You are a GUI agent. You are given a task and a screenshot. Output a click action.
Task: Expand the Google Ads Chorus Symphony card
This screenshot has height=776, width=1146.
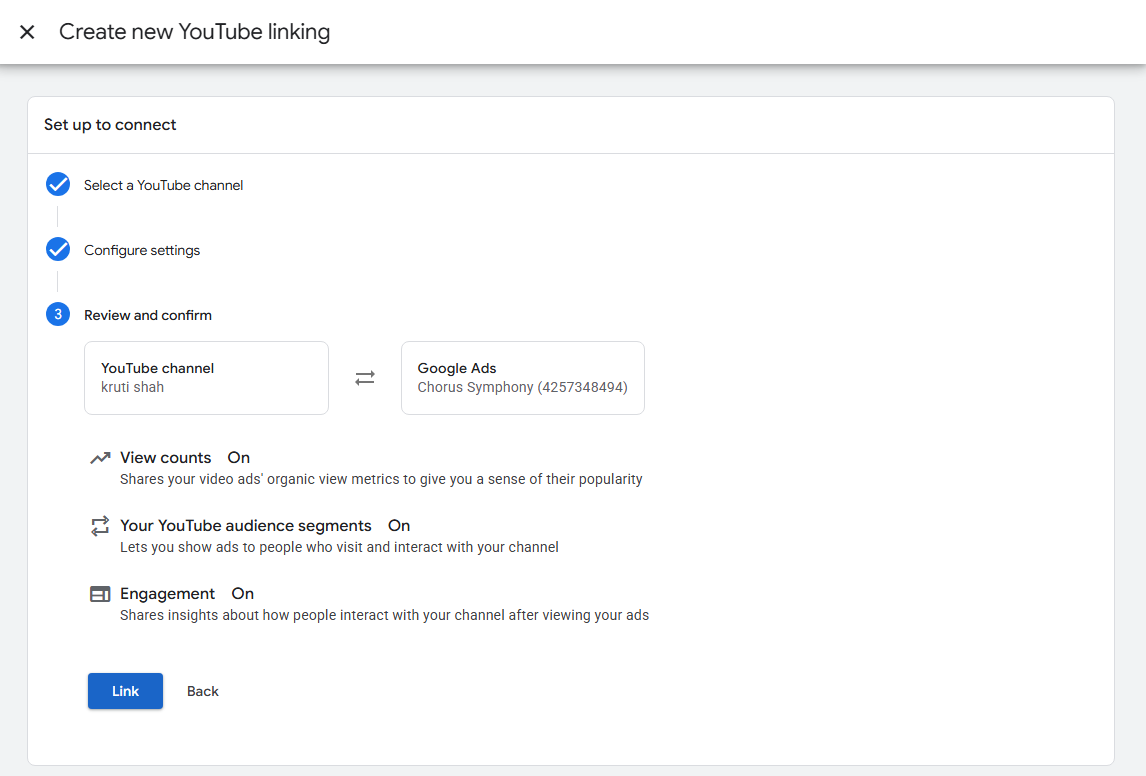coord(522,378)
